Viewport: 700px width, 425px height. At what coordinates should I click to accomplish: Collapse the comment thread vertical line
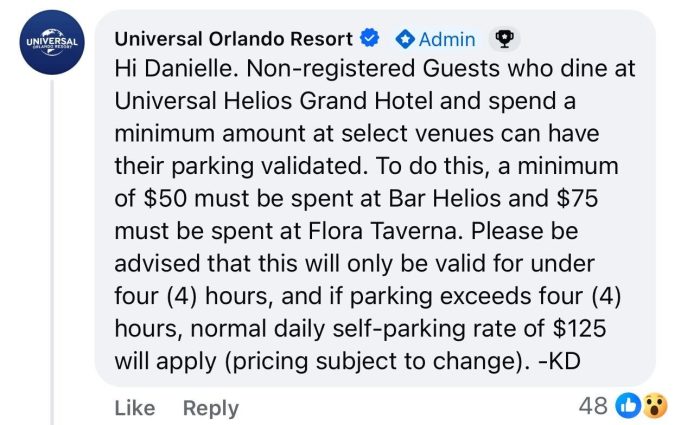click(53, 250)
